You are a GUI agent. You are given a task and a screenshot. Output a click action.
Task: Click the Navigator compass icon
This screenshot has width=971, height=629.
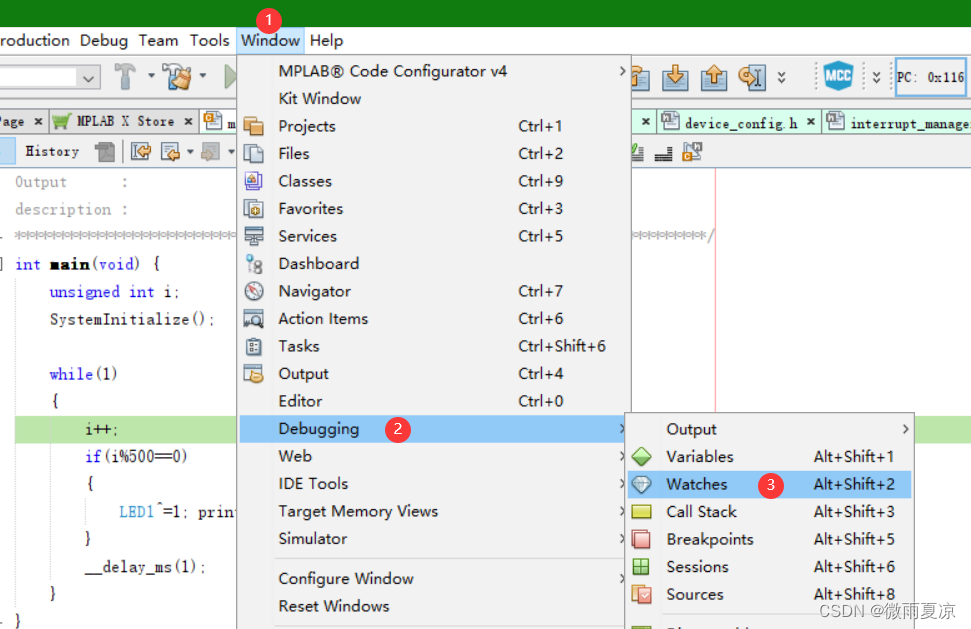254,291
